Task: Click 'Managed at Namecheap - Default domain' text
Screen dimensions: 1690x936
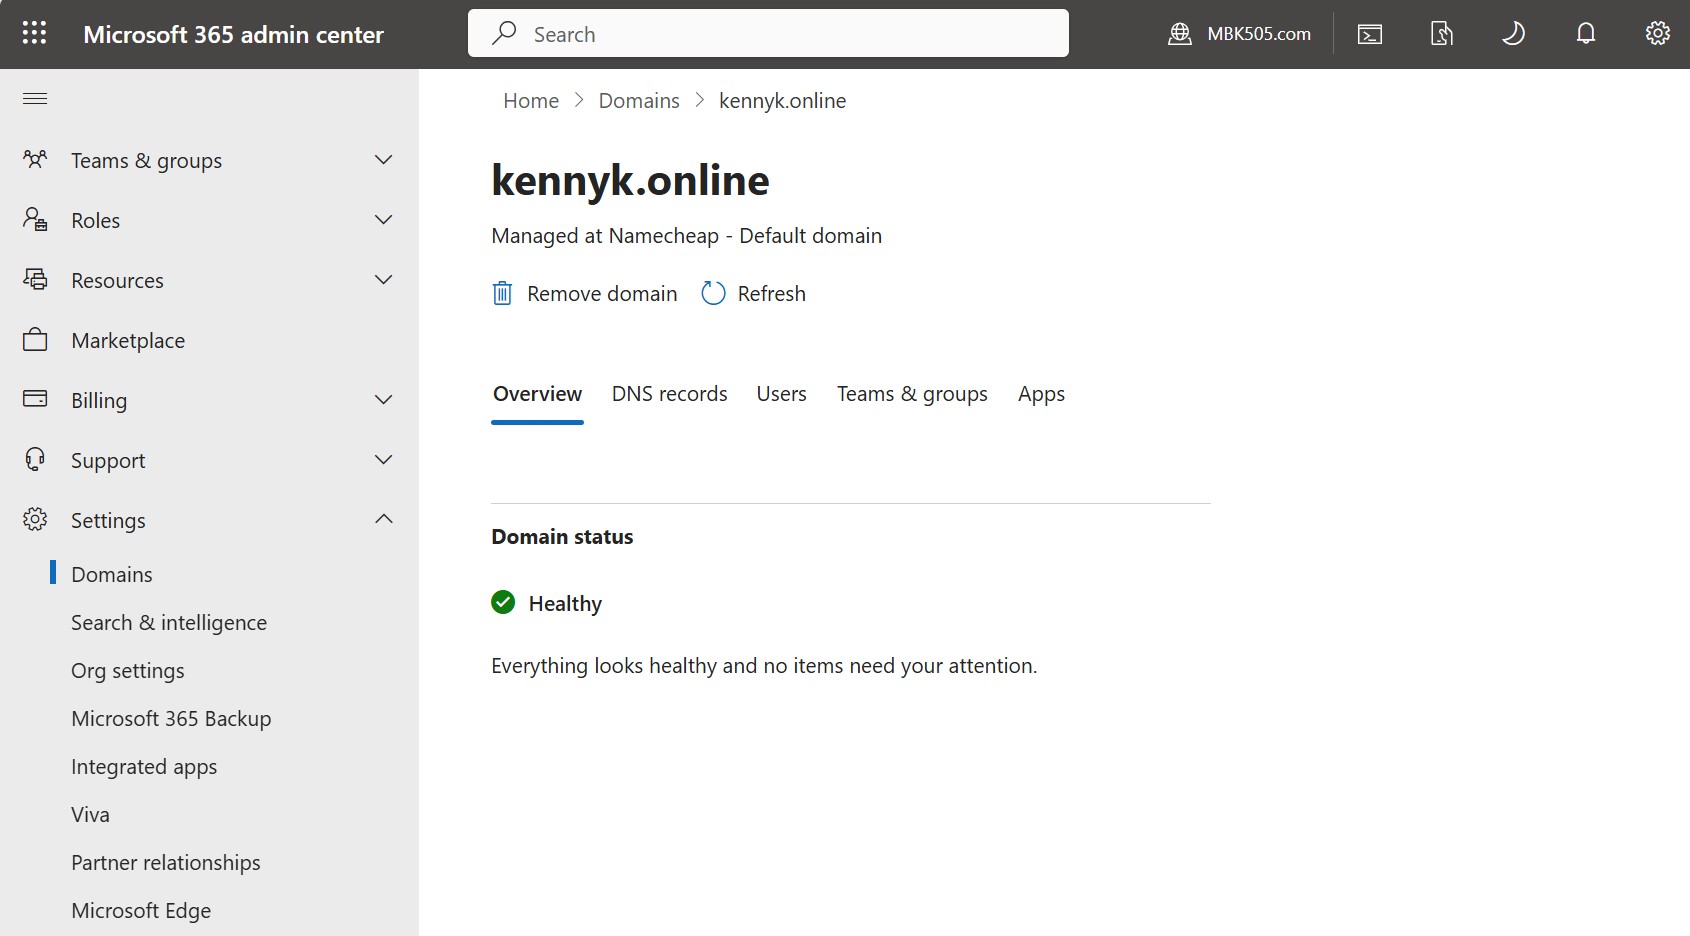Action: point(686,235)
